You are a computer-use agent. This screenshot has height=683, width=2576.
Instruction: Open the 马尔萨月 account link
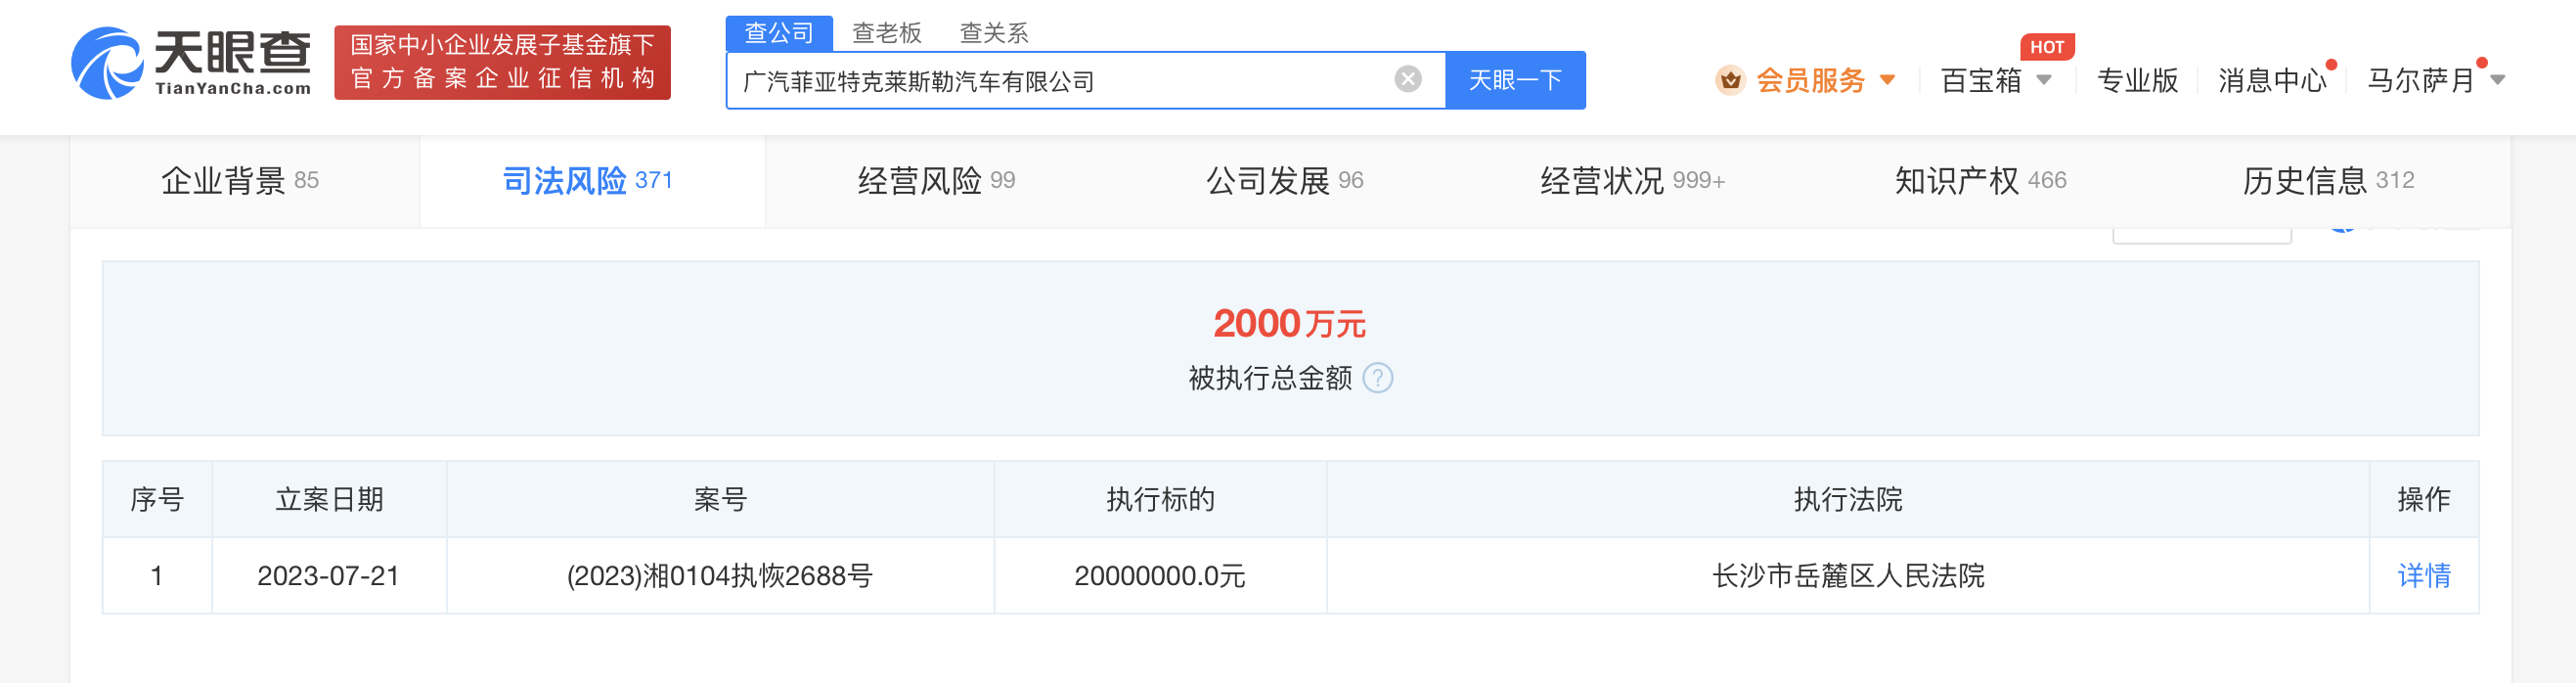[2421, 80]
